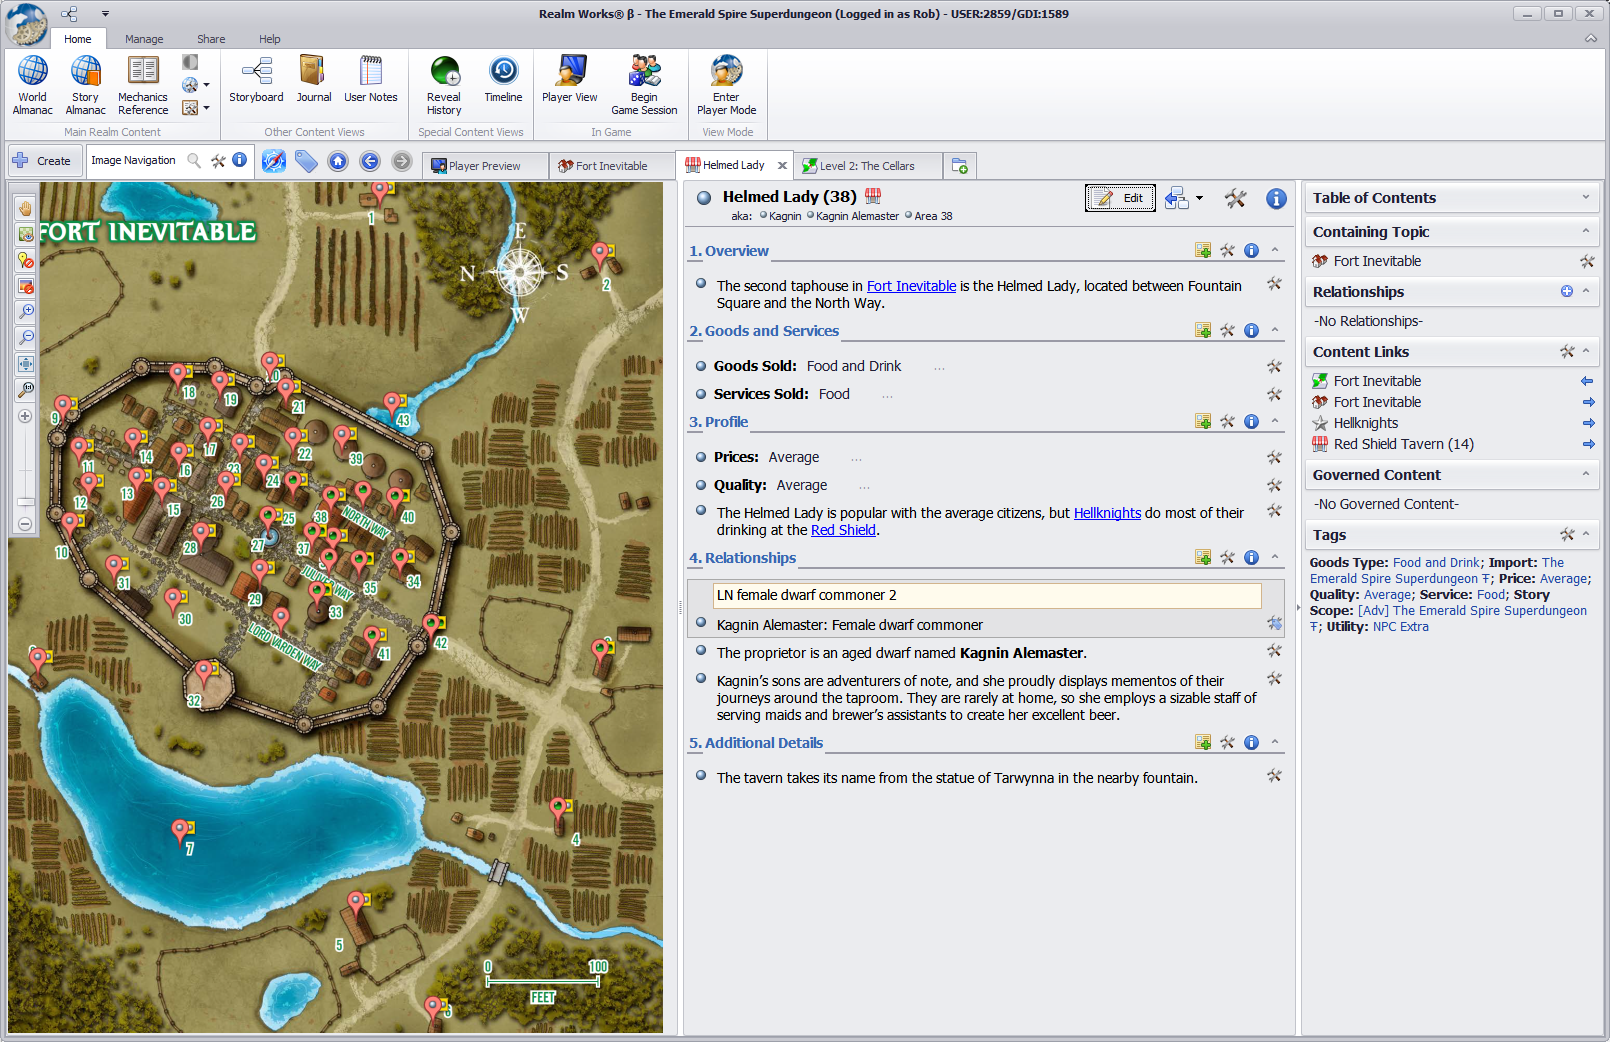This screenshot has height=1042, width=1610.
Task: Open the Timeline view
Action: click(503, 80)
